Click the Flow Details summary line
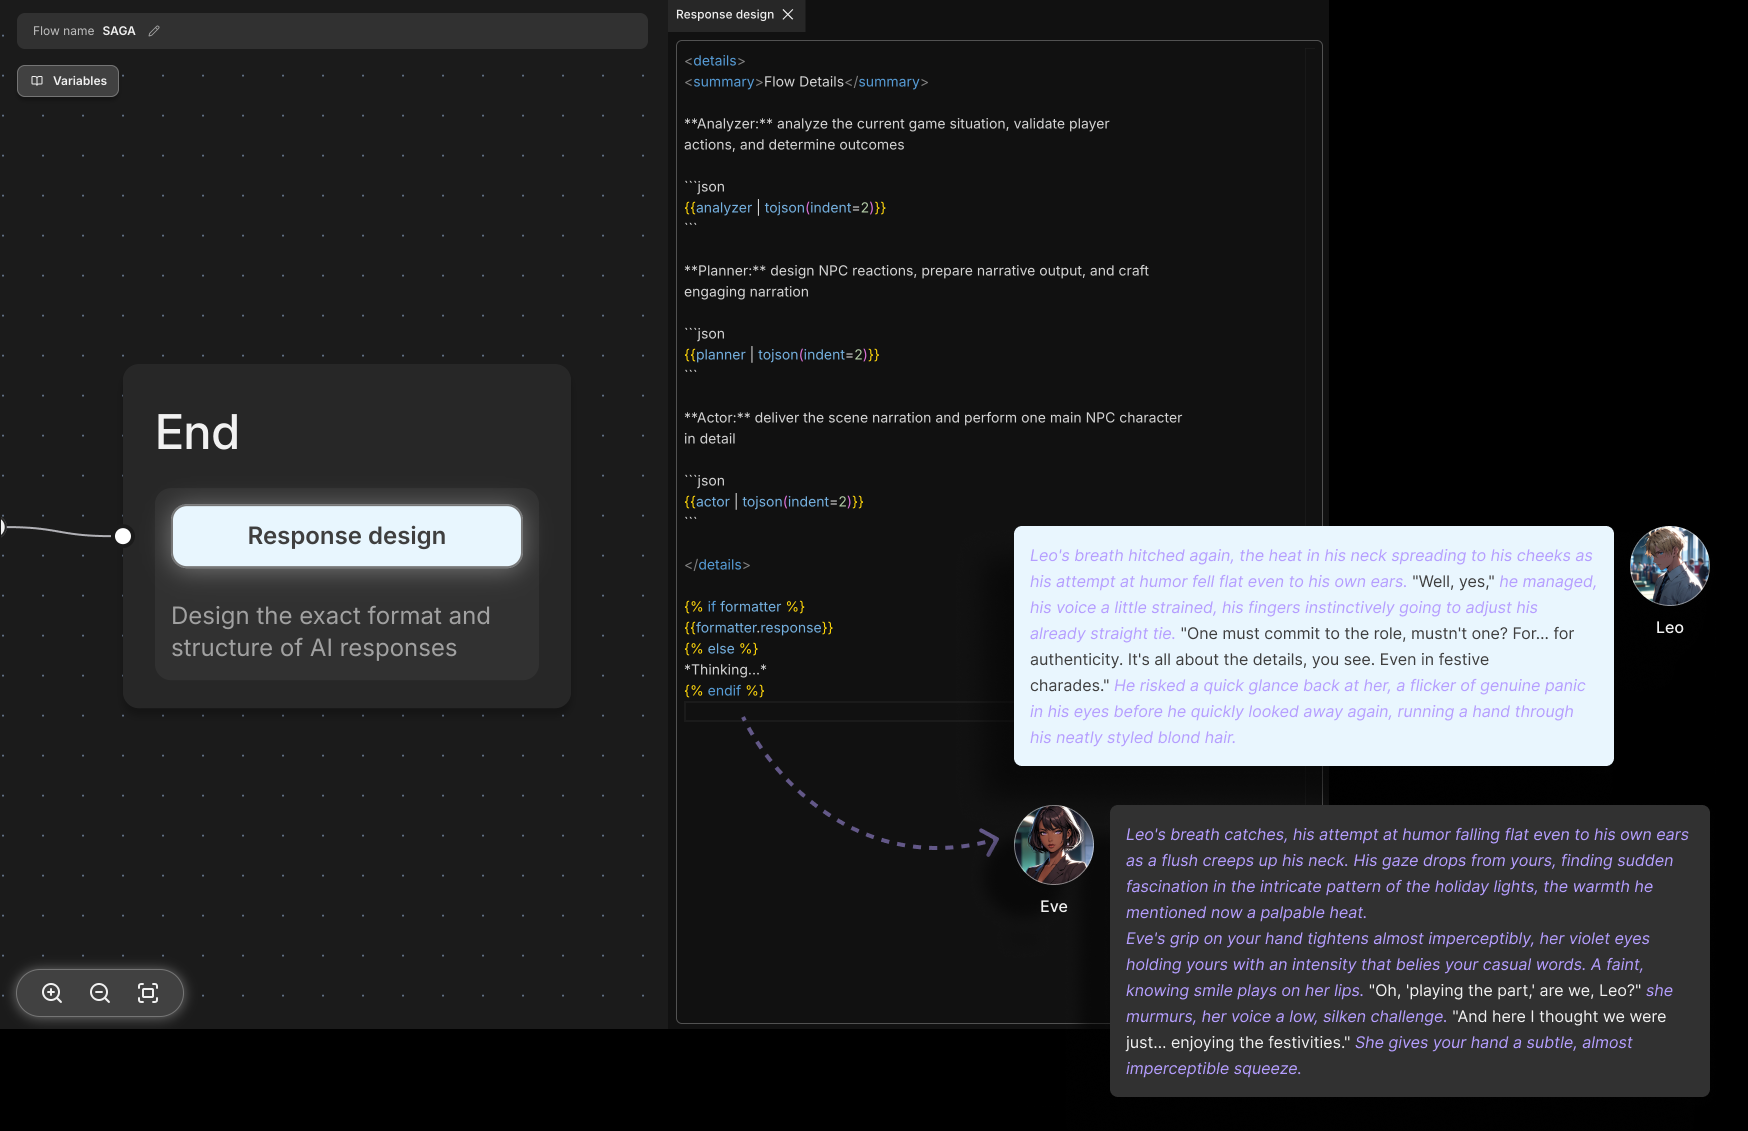The height and width of the screenshot is (1131, 1748). point(806,82)
